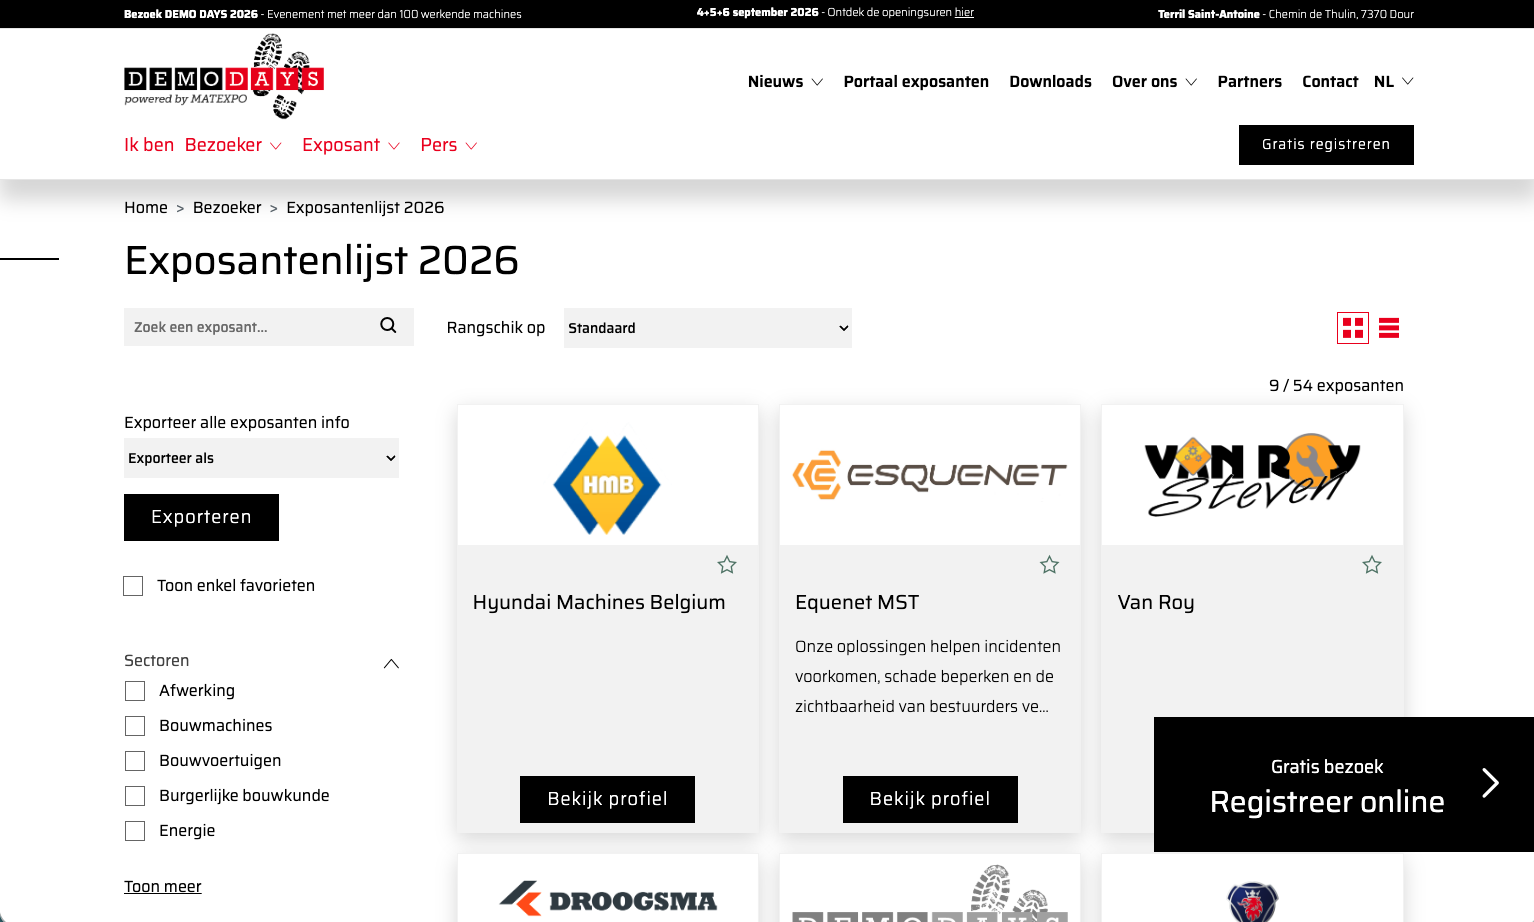The width and height of the screenshot is (1534, 922).
Task: Open Portaal exposanten menu item
Action: (x=916, y=82)
